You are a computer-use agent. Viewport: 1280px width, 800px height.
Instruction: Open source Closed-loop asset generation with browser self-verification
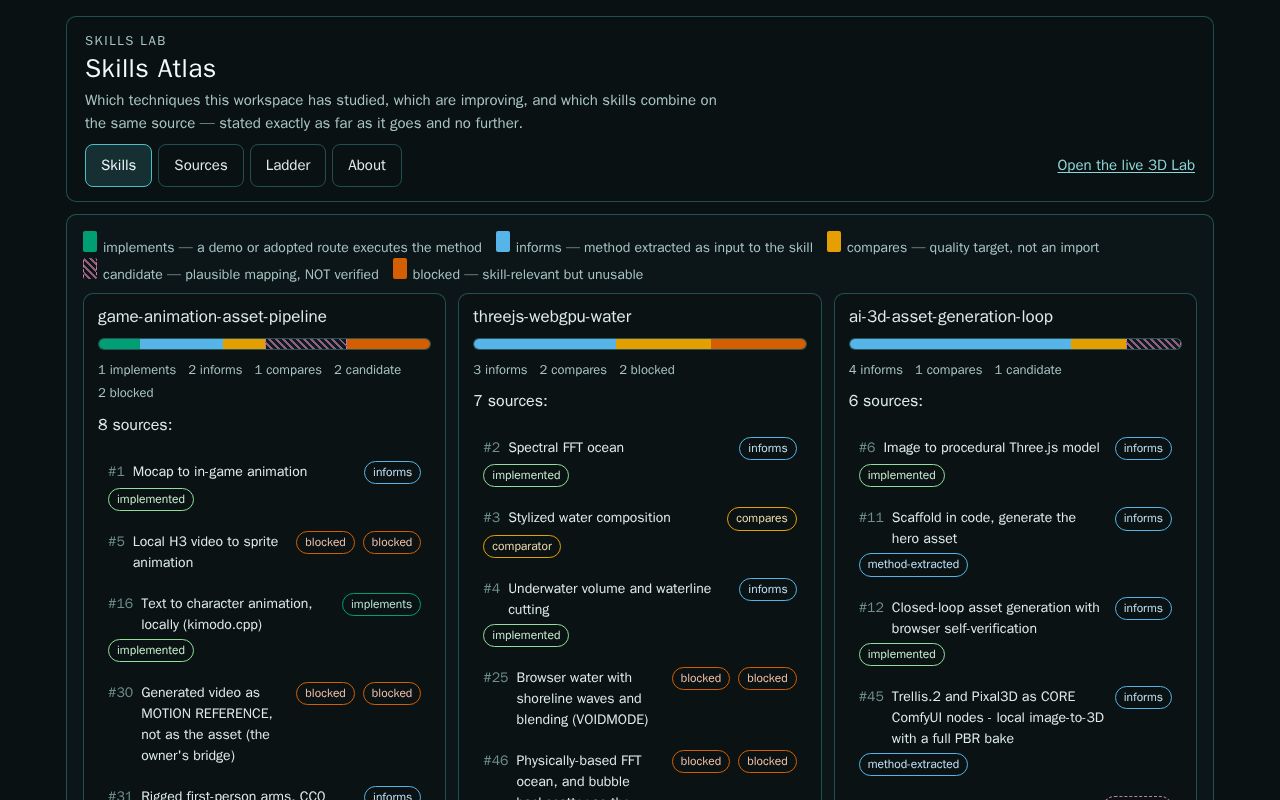(x=996, y=618)
